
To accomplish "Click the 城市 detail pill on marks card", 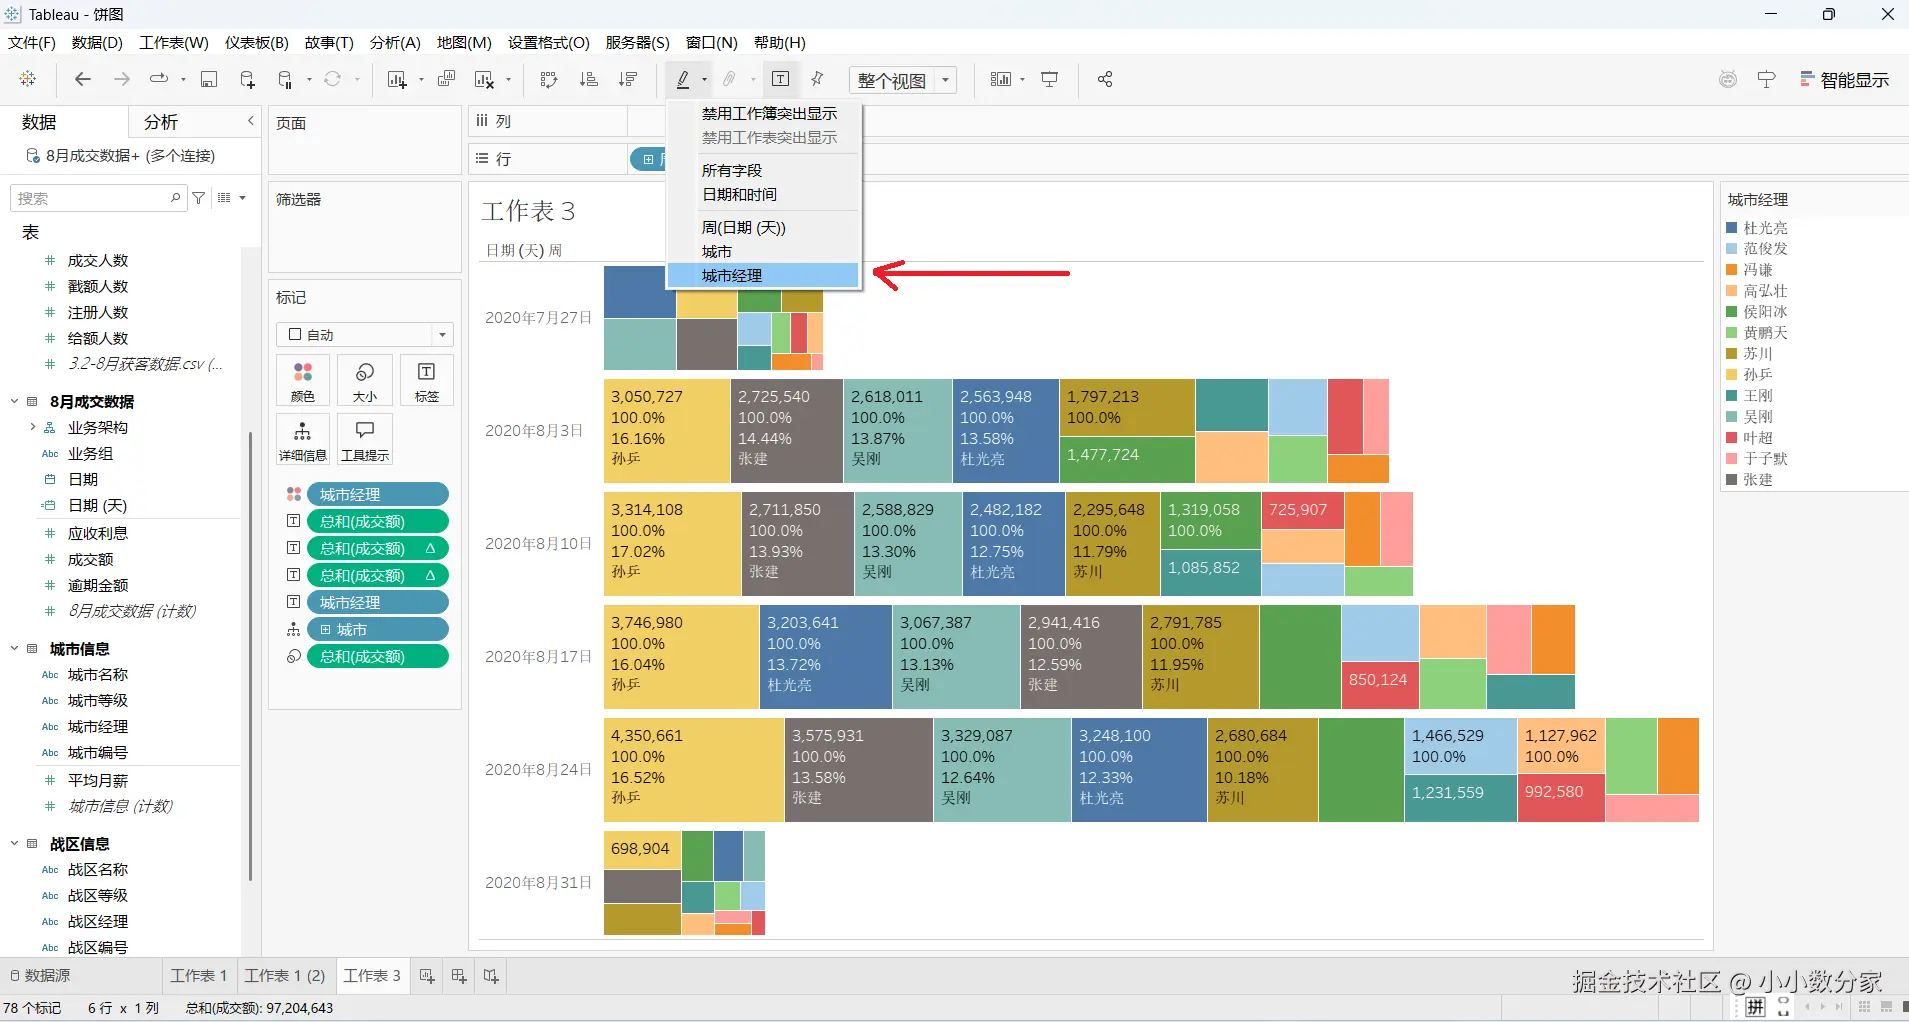I will [x=378, y=629].
